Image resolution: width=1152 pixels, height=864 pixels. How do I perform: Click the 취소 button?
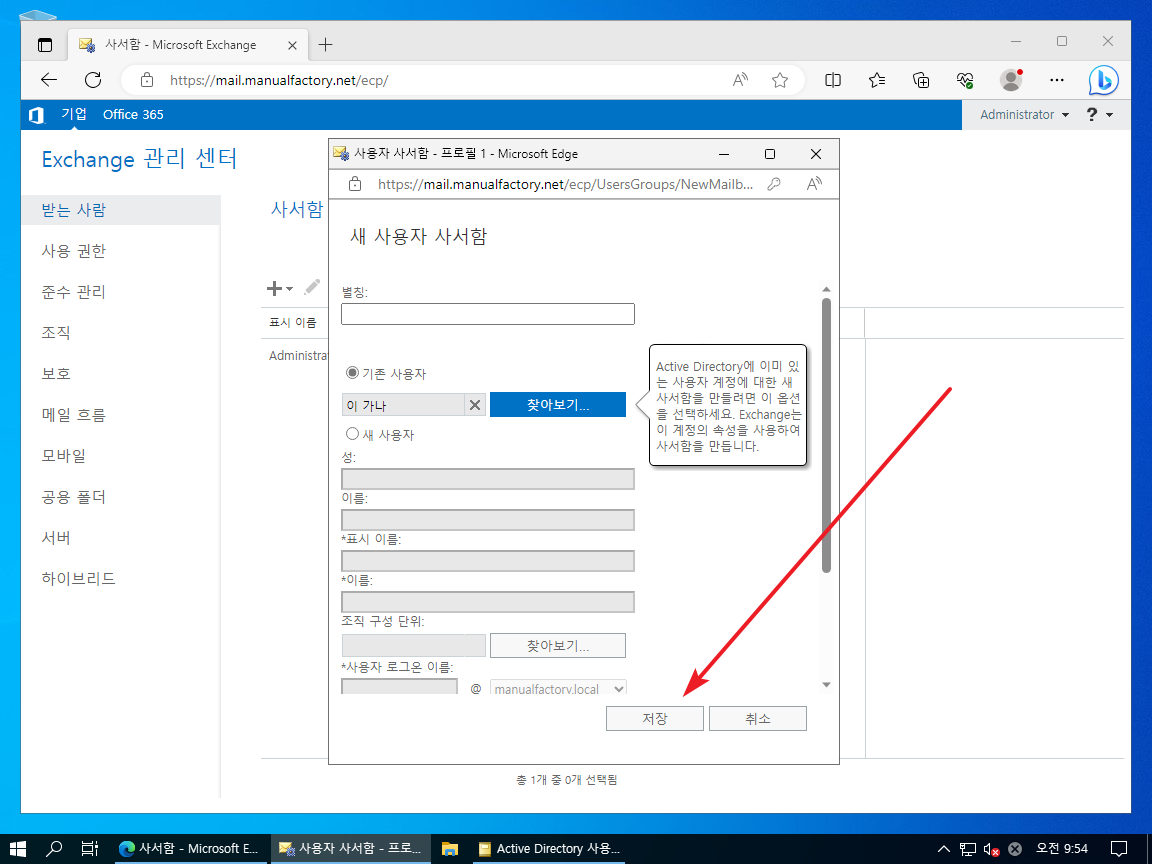coord(757,719)
